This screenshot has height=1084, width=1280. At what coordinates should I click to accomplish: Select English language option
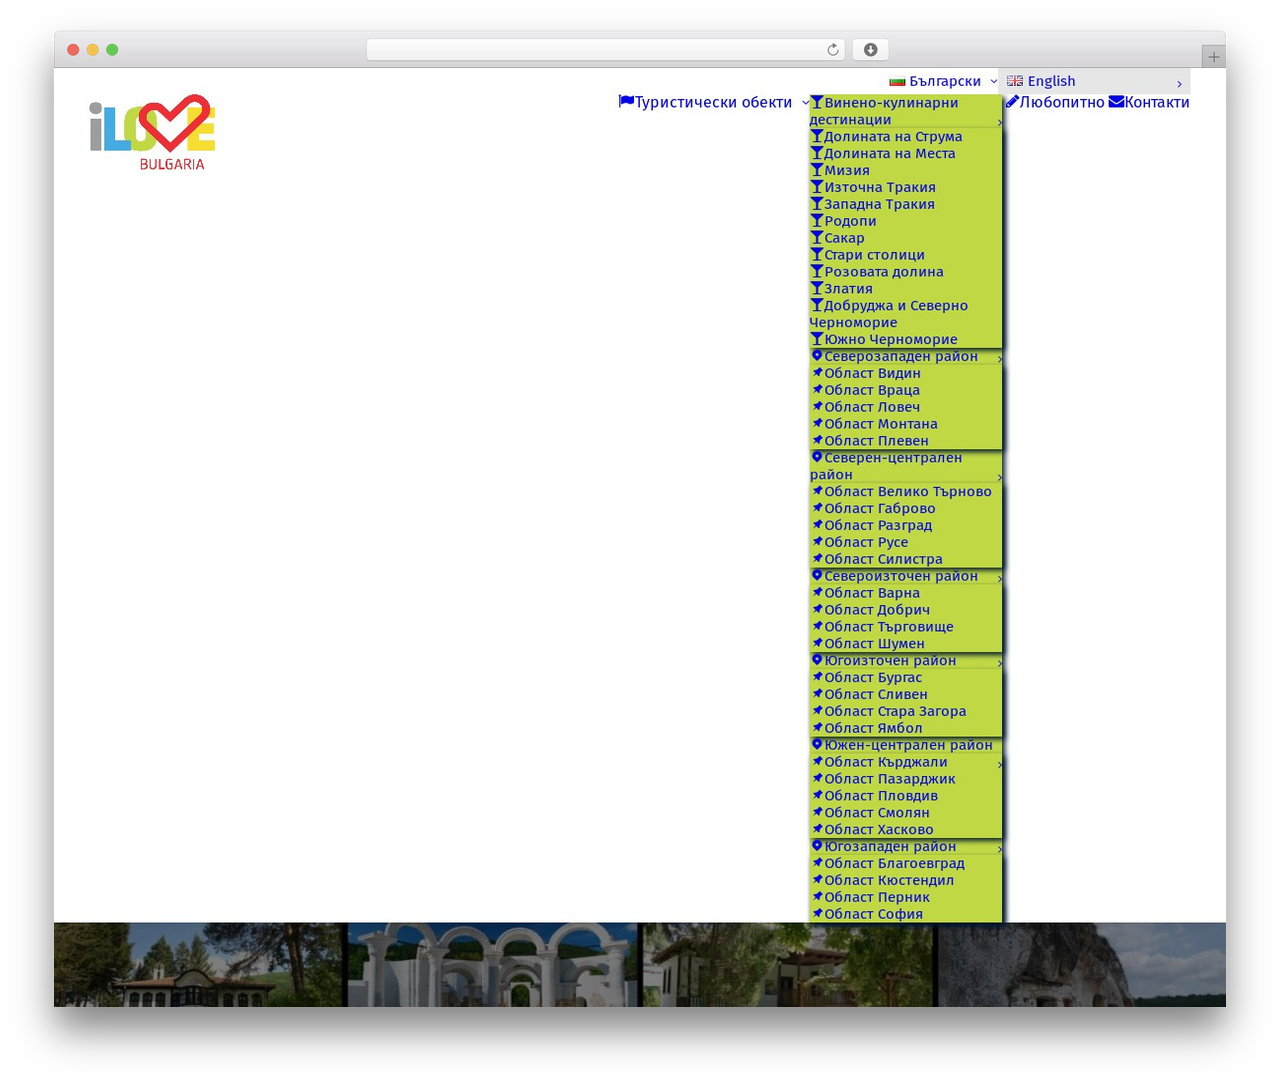click(1051, 81)
